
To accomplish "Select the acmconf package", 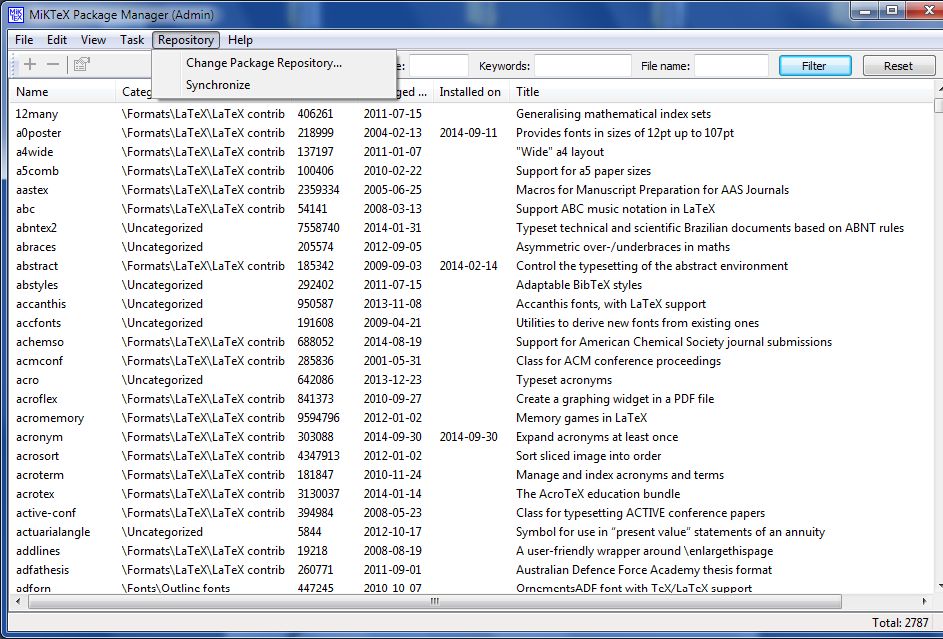I will click(x=39, y=361).
